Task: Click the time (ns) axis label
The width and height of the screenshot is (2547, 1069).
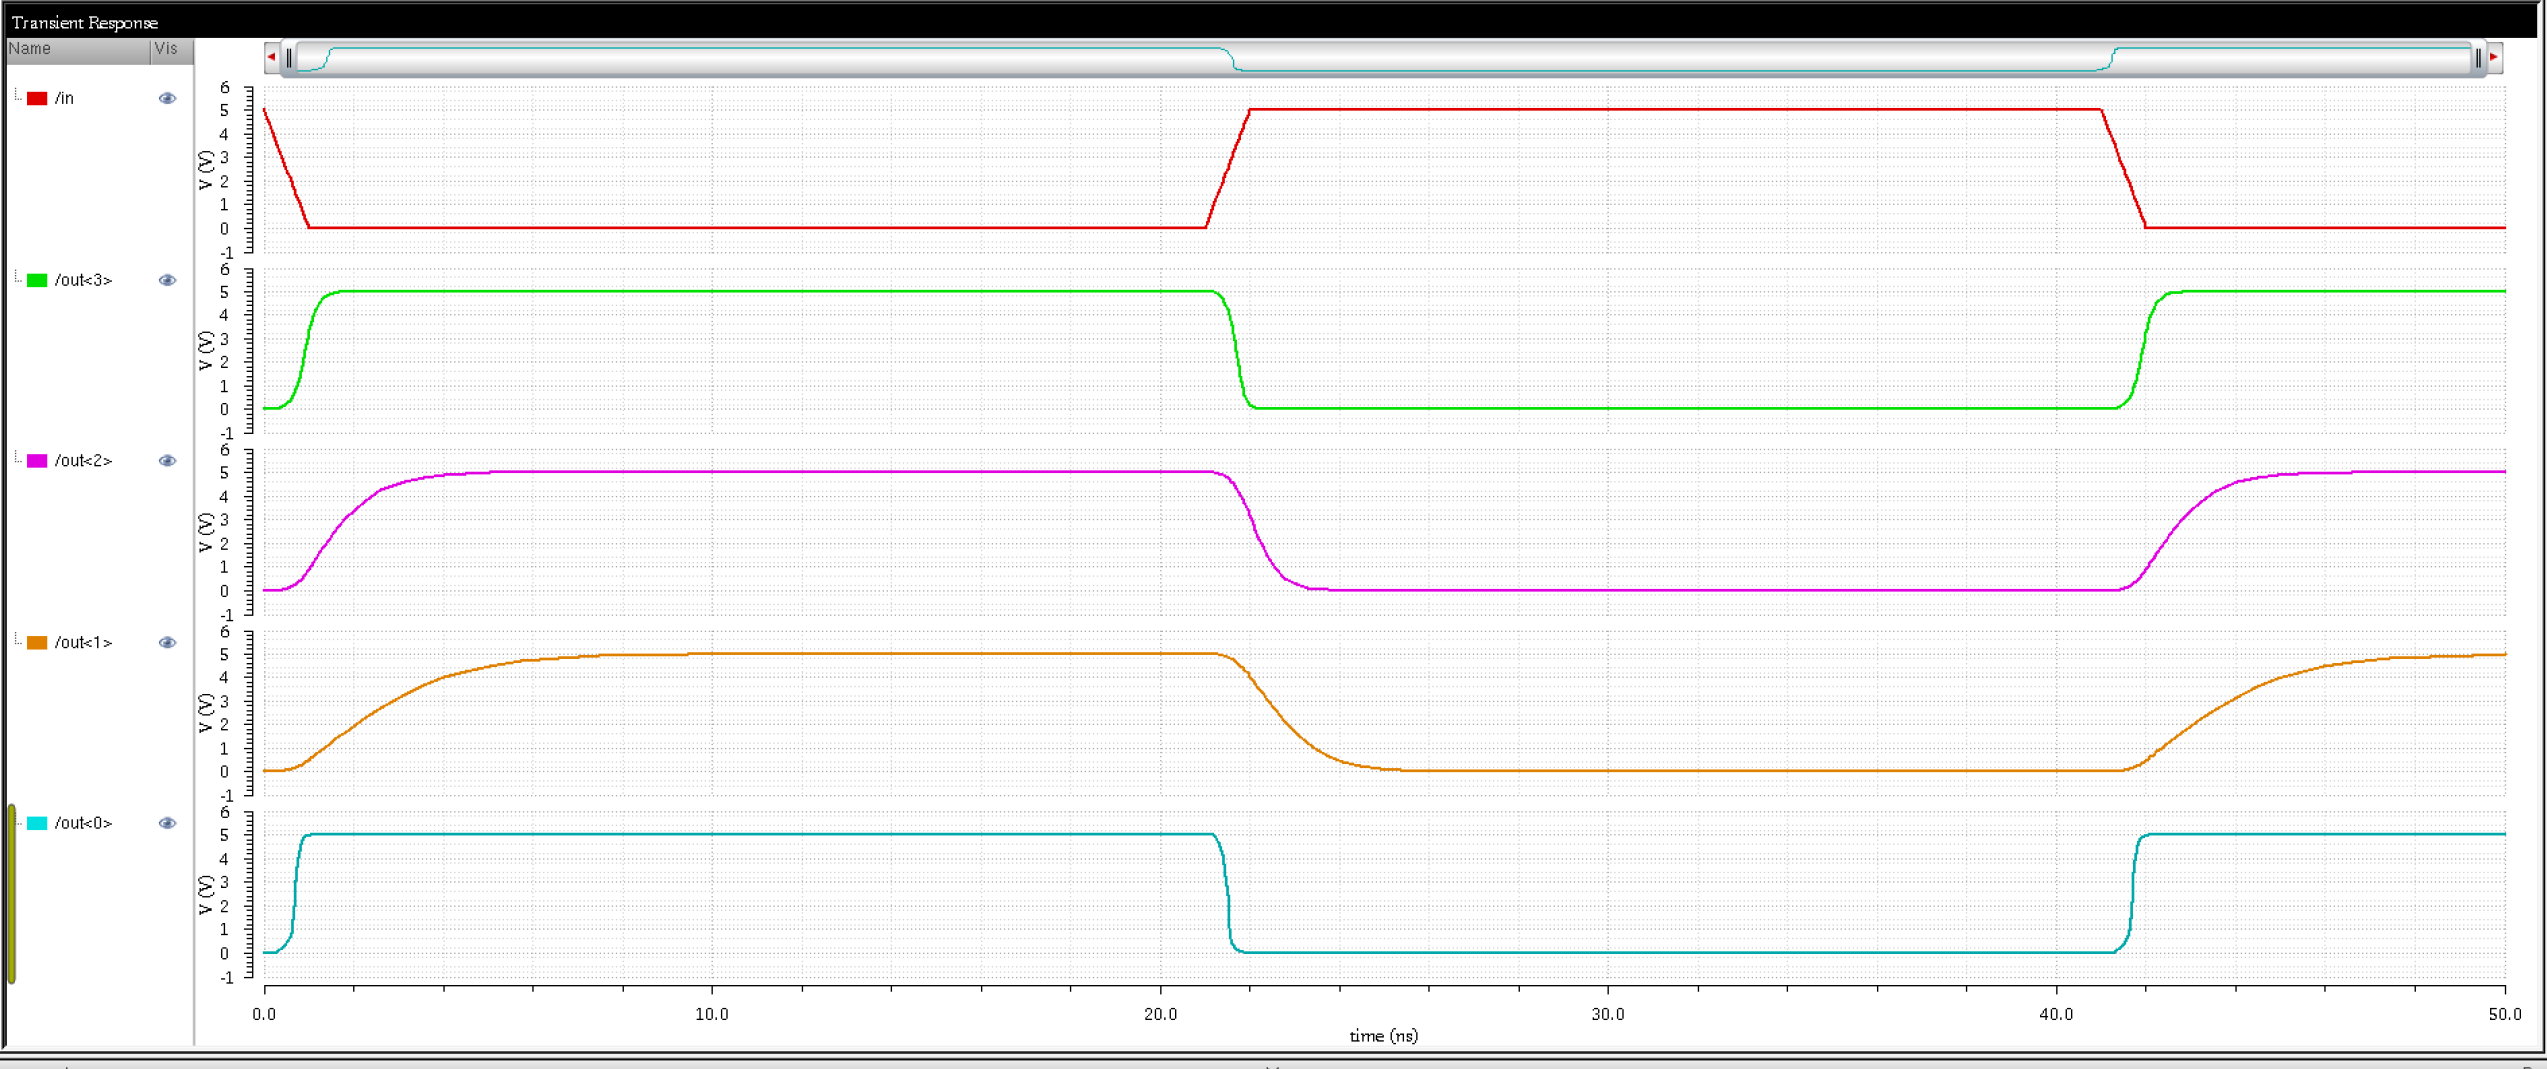Action: pos(1383,1036)
